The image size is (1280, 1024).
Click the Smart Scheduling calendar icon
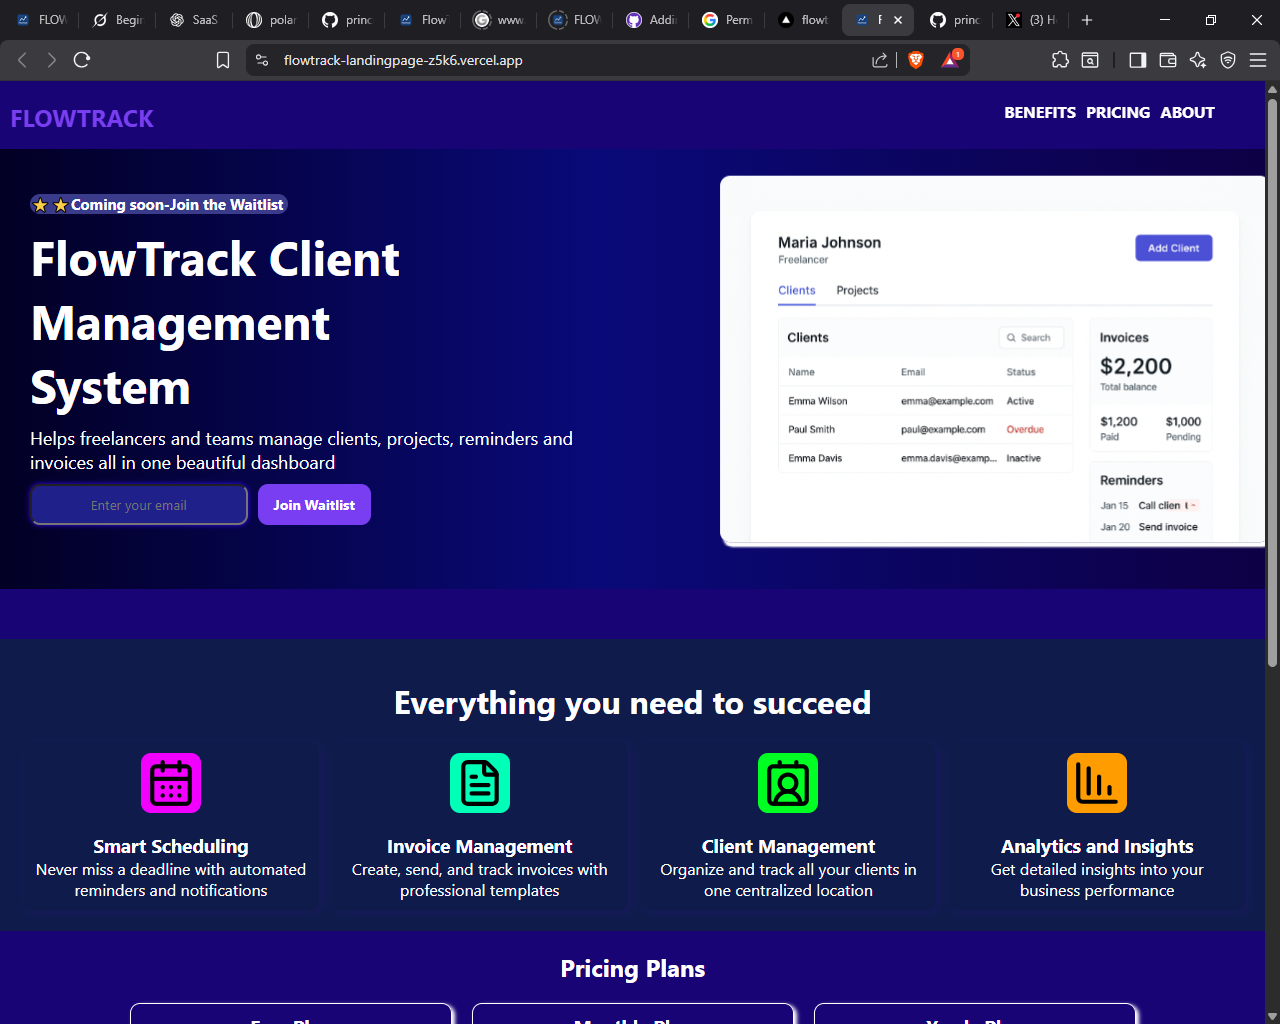pos(171,783)
